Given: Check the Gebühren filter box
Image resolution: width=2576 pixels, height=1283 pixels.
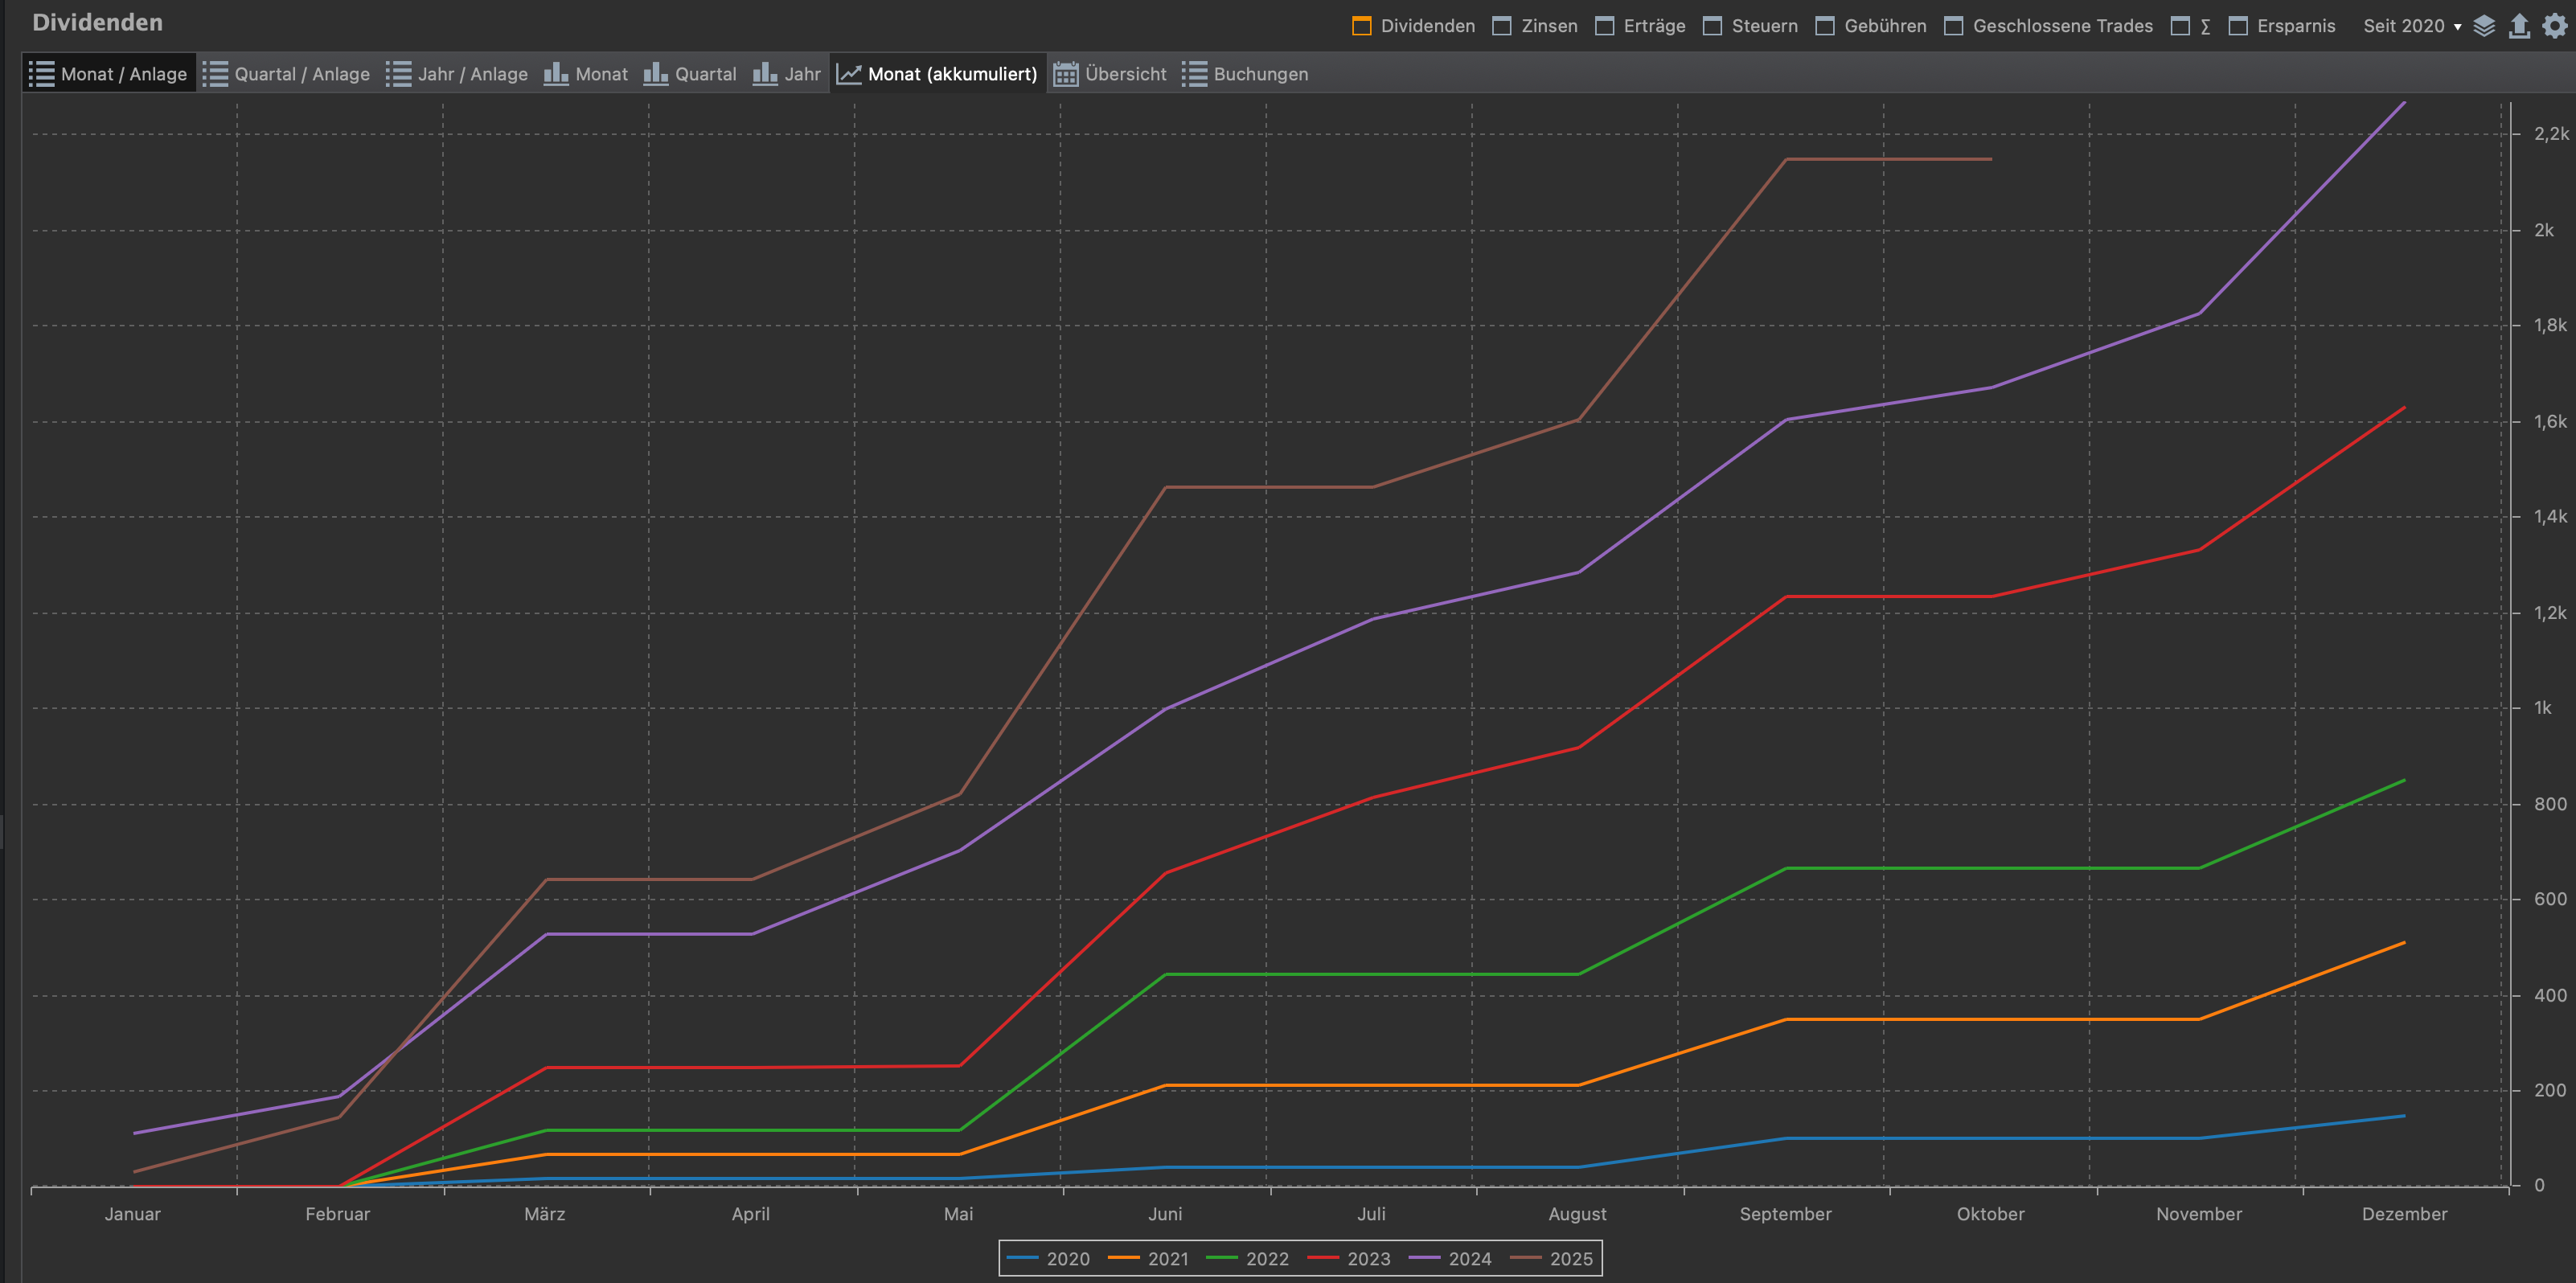Looking at the screenshot, I should [x=1825, y=26].
